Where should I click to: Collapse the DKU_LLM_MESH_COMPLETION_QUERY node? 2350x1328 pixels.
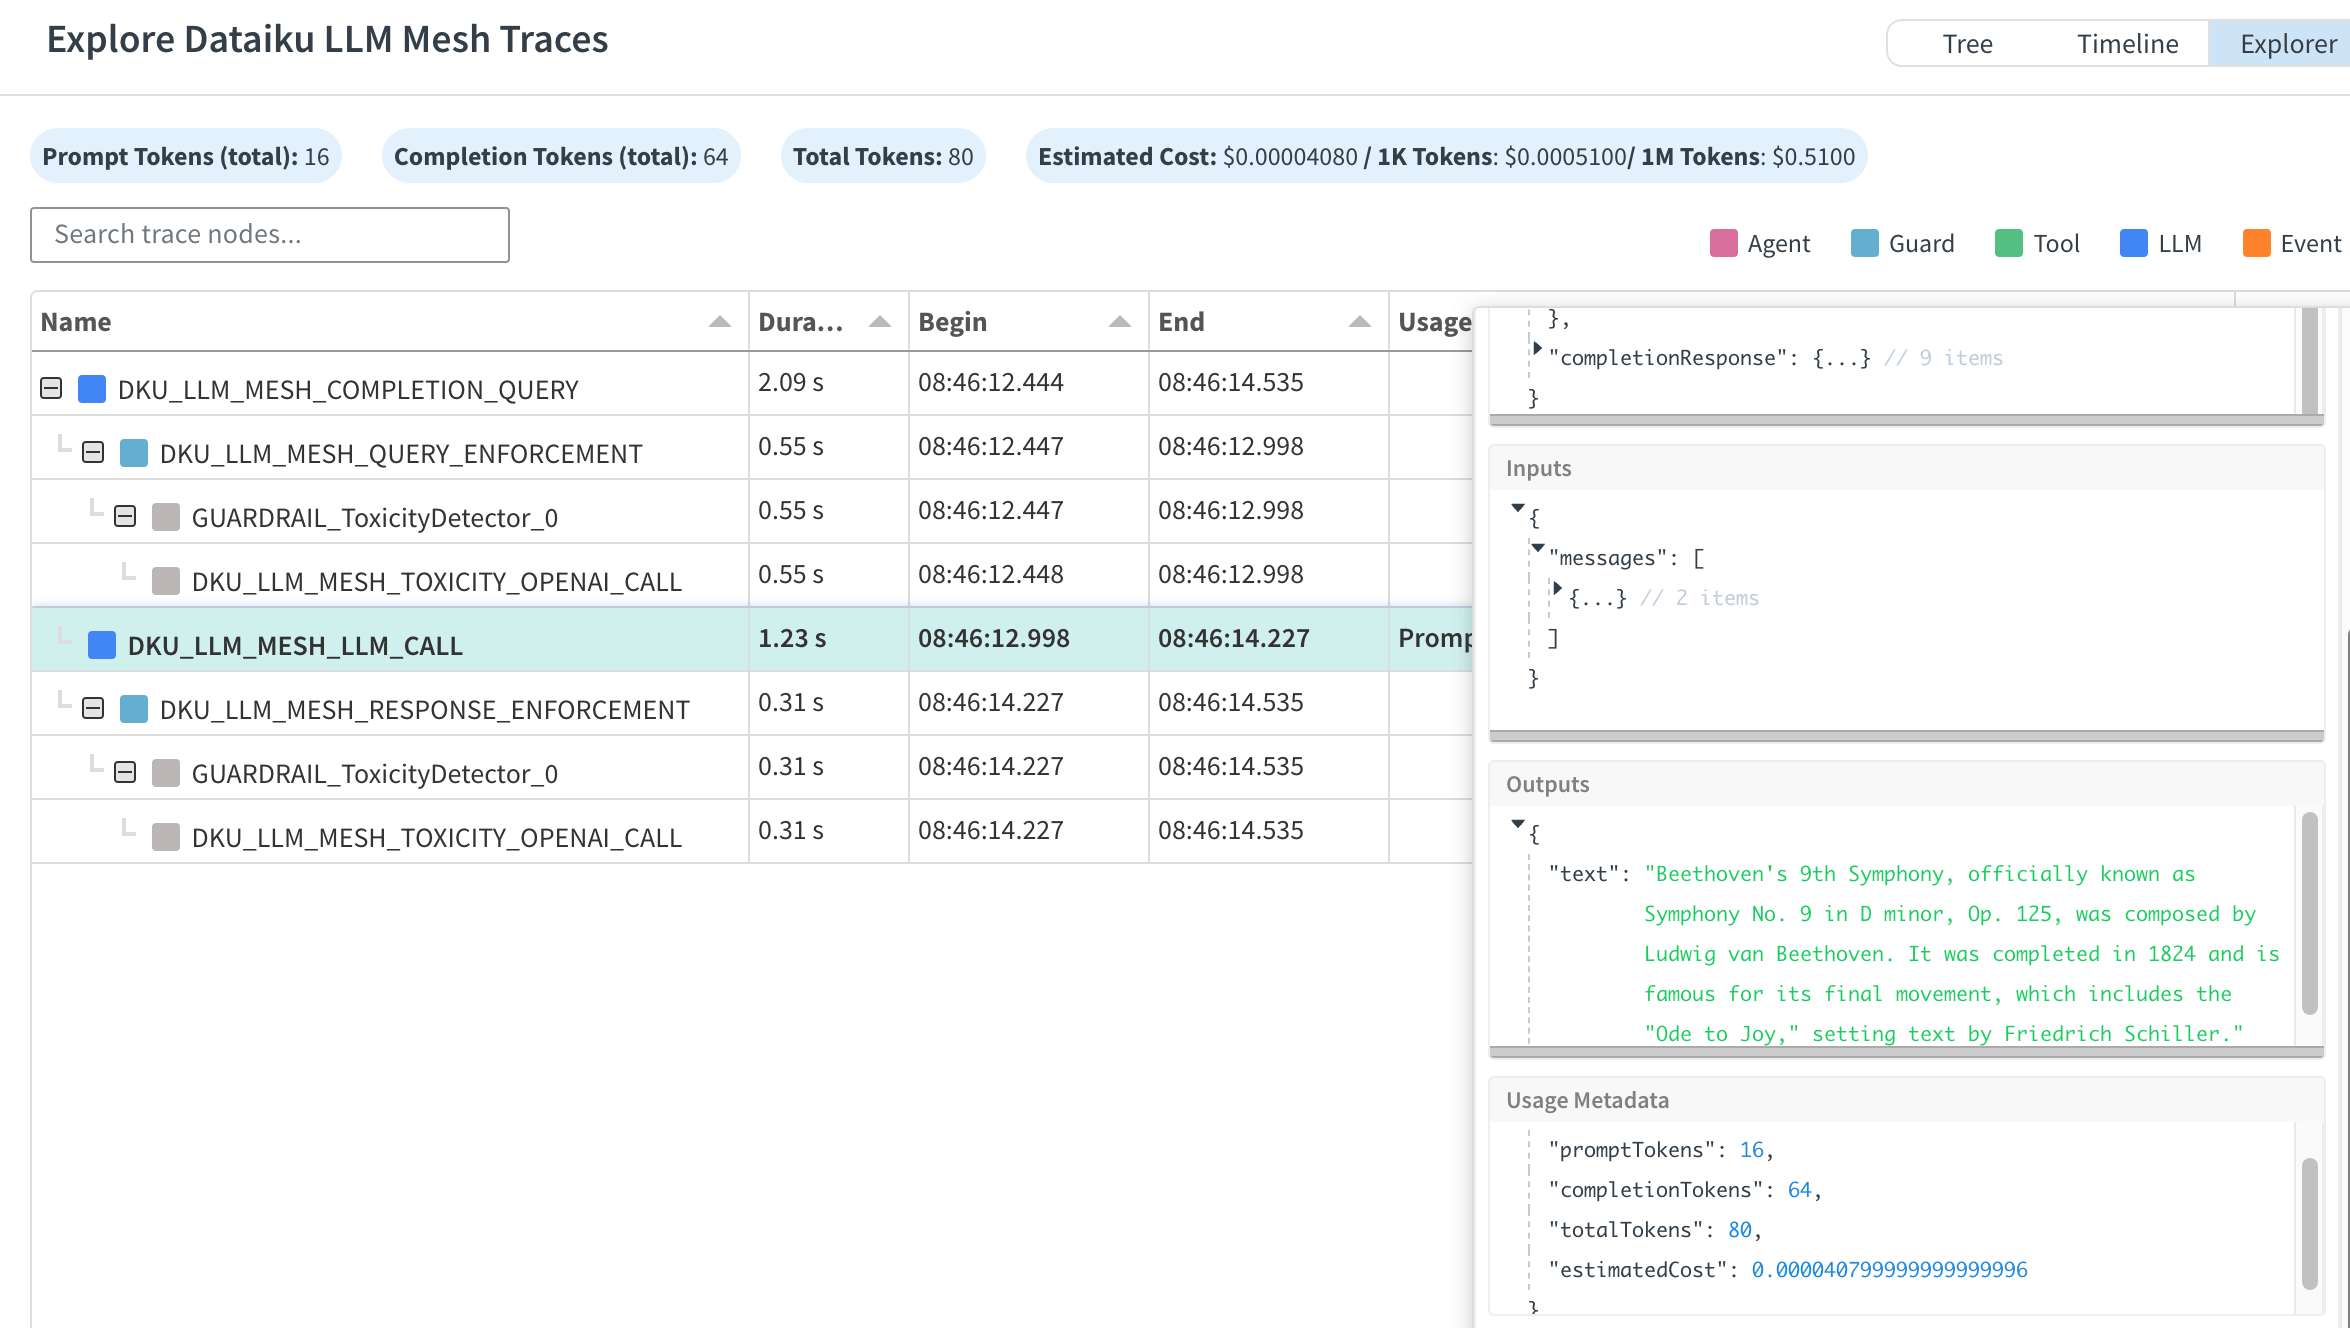[x=51, y=388]
